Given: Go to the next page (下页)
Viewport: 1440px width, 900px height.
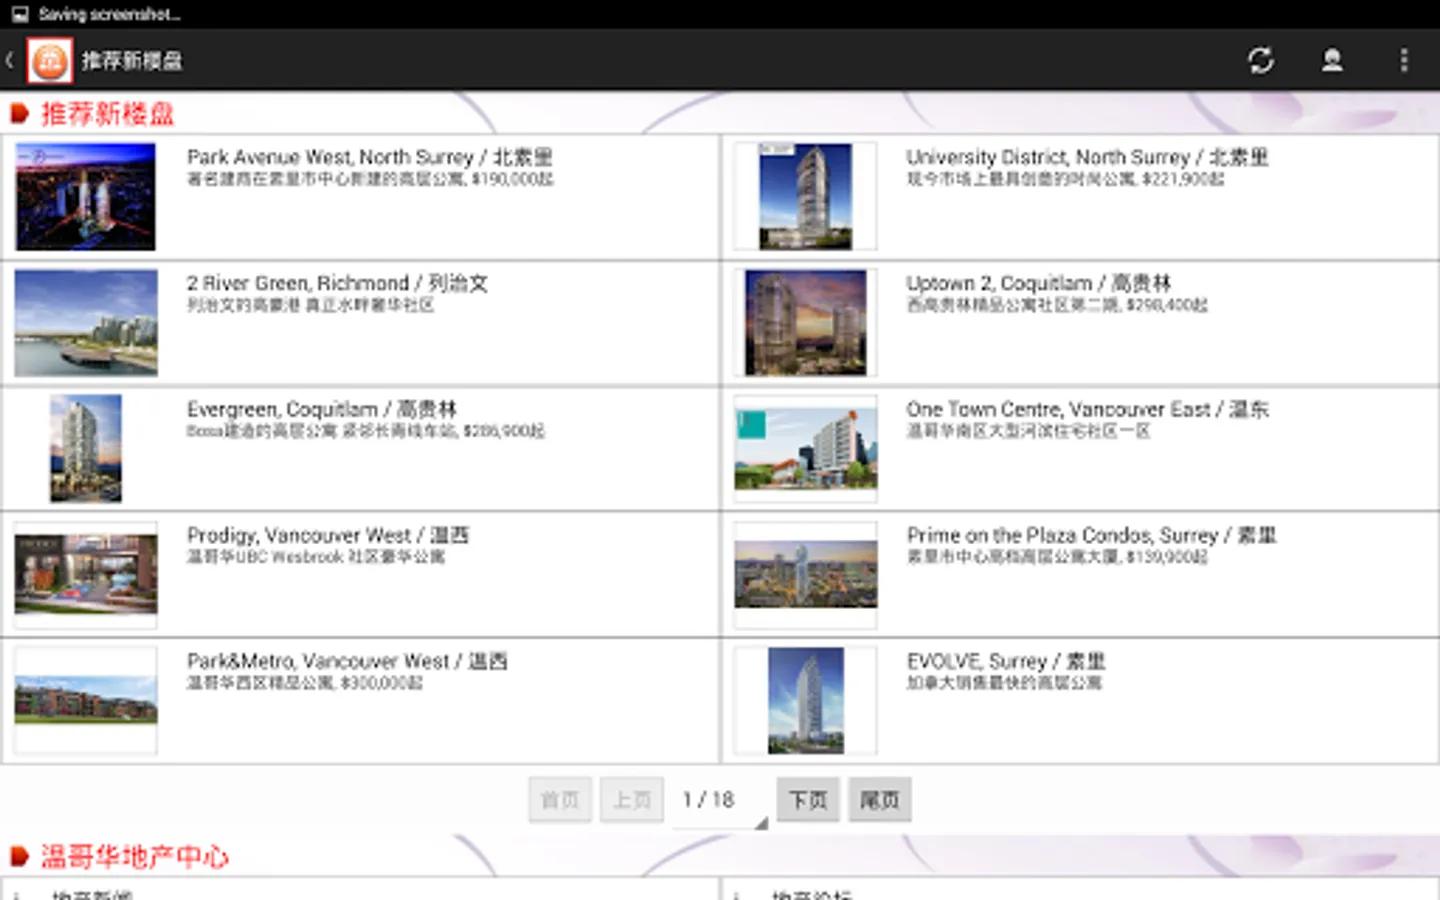Looking at the screenshot, I should click(808, 800).
